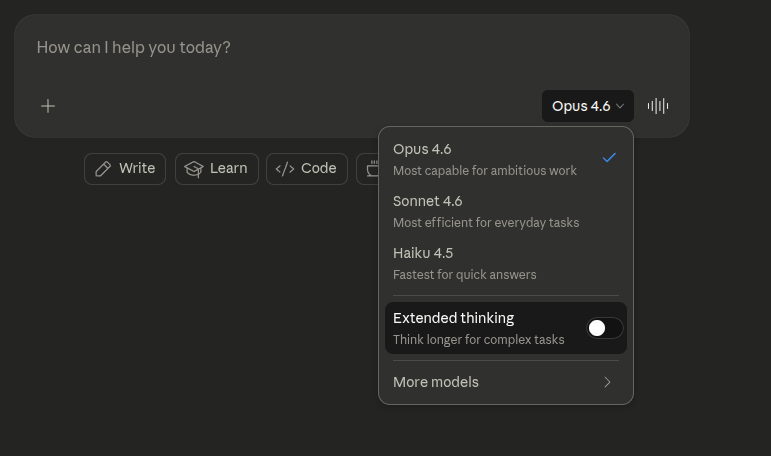Start voice mode via waveform icon
This screenshot has width=771, height=456.
[x=657, y=106]
